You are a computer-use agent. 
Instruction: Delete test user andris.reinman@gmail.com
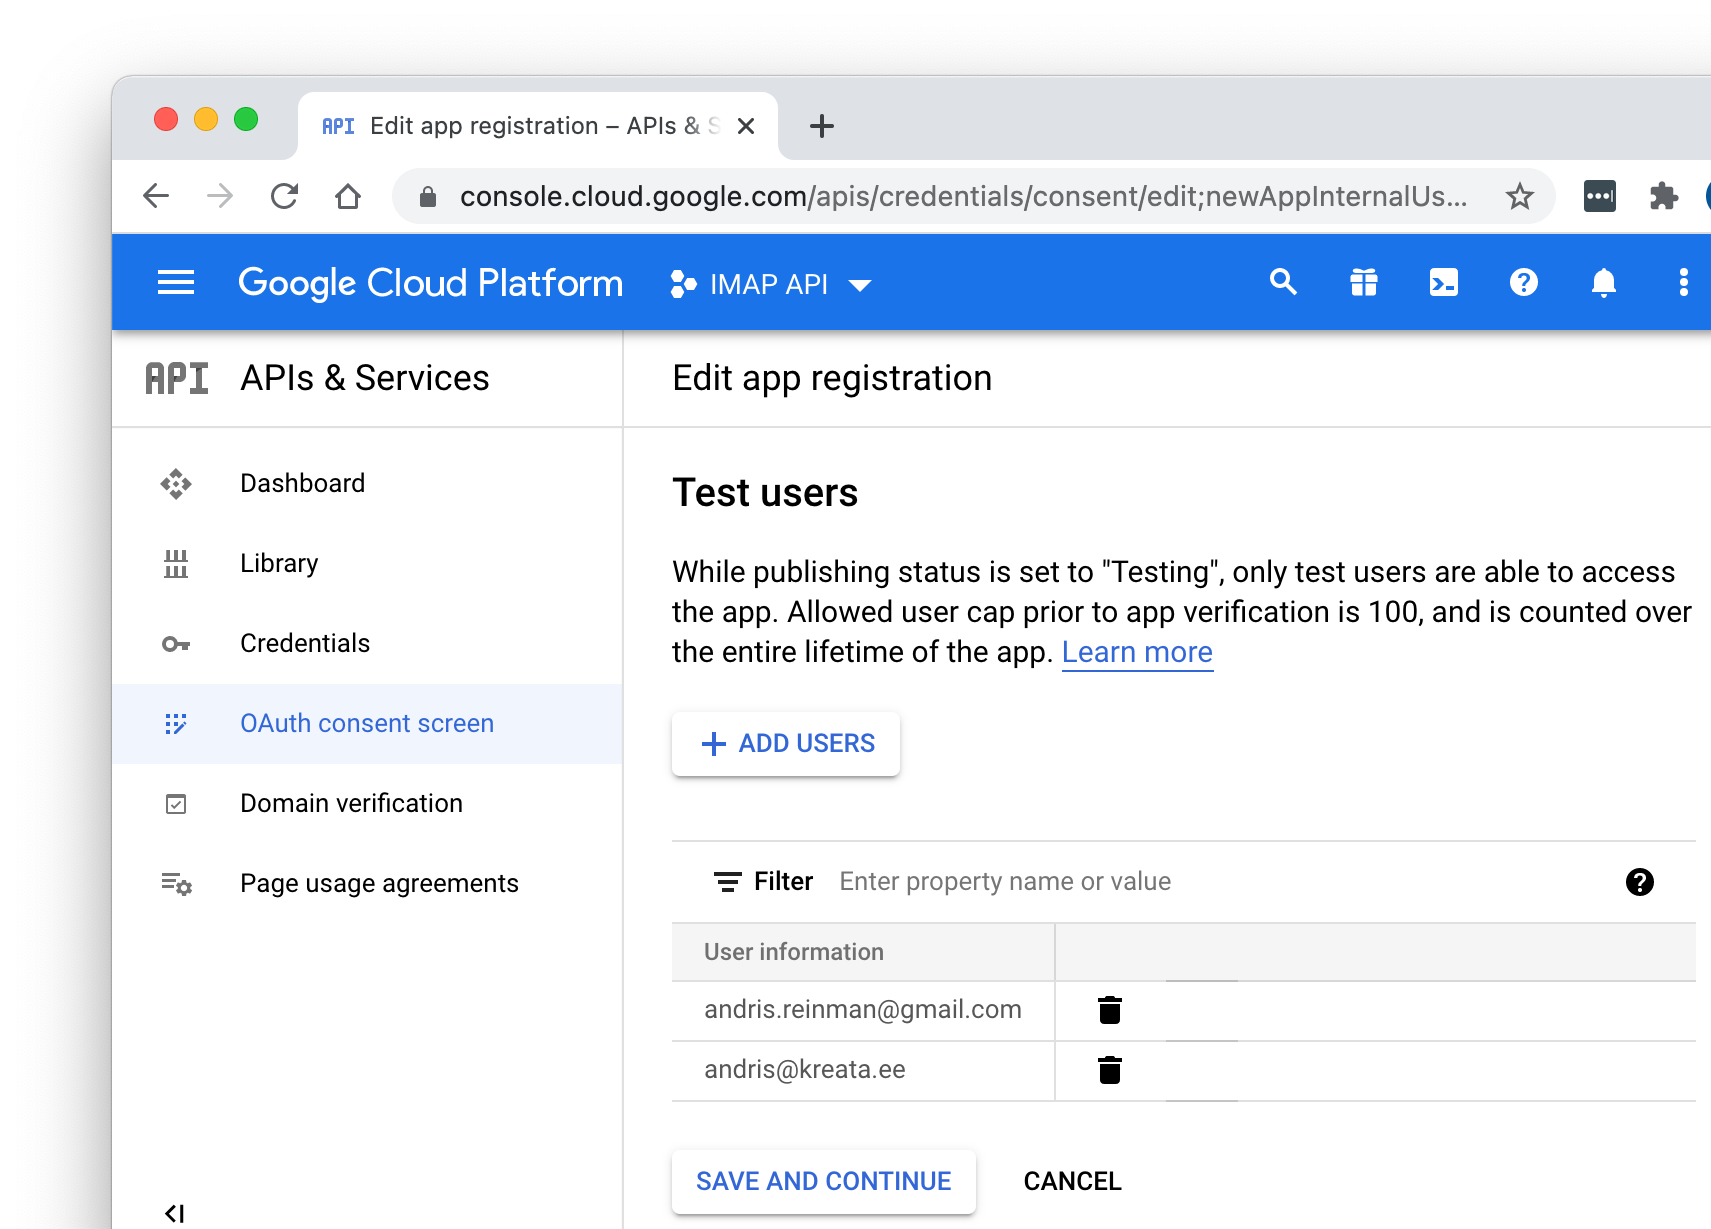pyautogui.click(x=1110, y=1010)
